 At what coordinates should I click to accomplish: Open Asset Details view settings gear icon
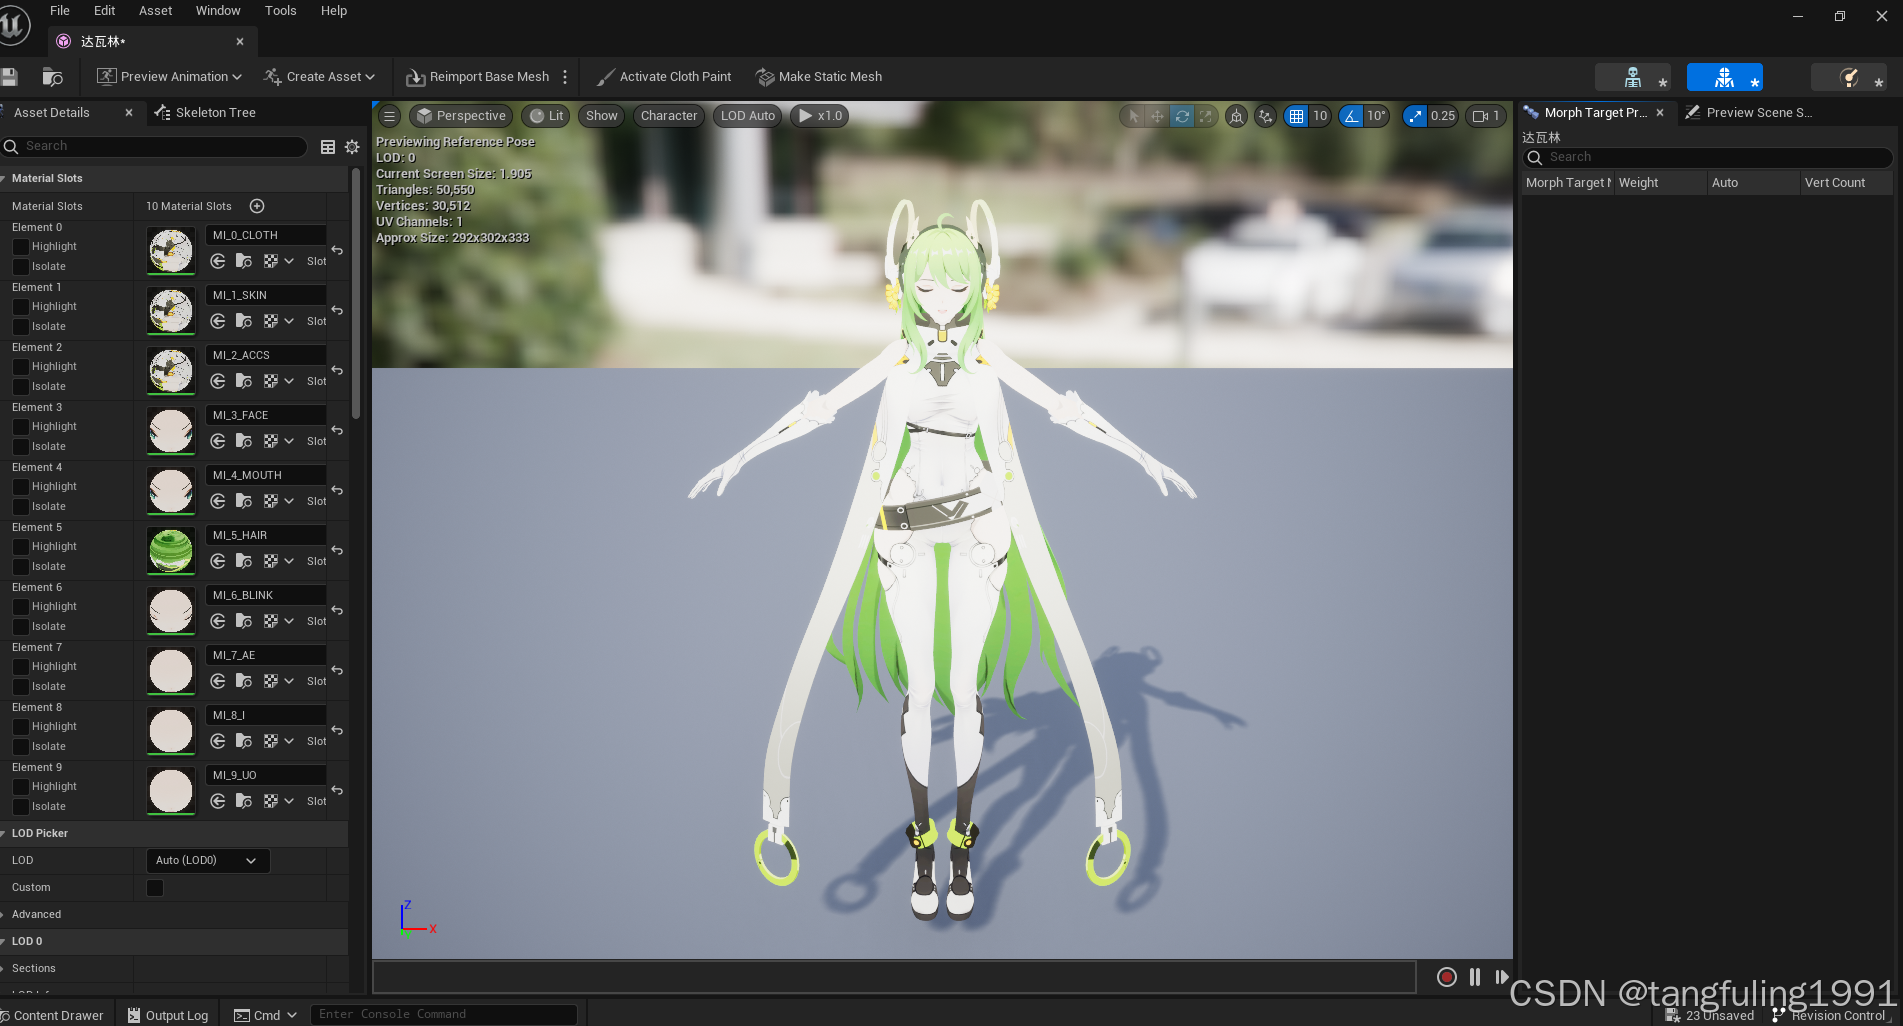352,147
